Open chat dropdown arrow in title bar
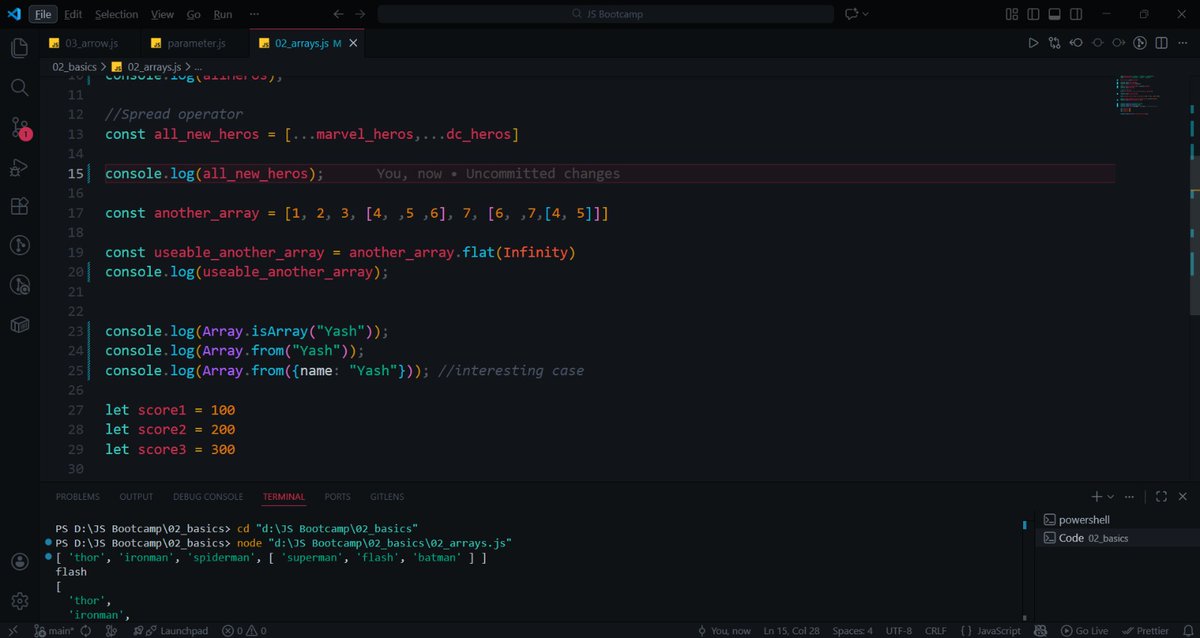The width and height of the screenshot is (1200, 638). [866, 14]
